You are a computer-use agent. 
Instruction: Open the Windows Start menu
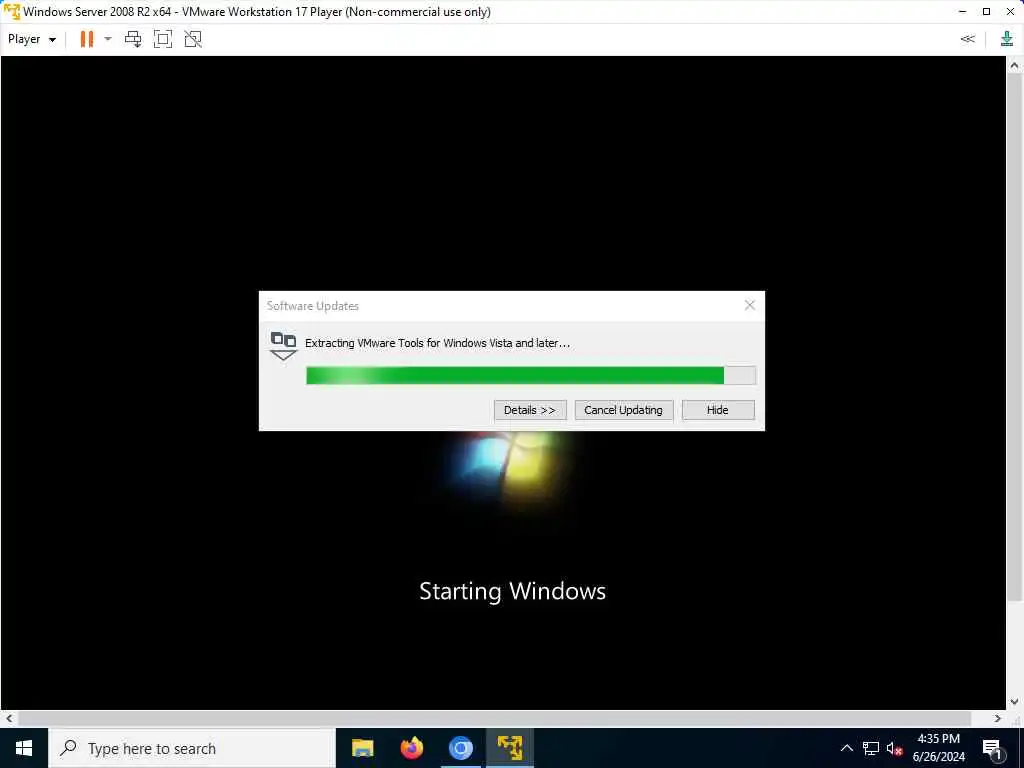24,748
